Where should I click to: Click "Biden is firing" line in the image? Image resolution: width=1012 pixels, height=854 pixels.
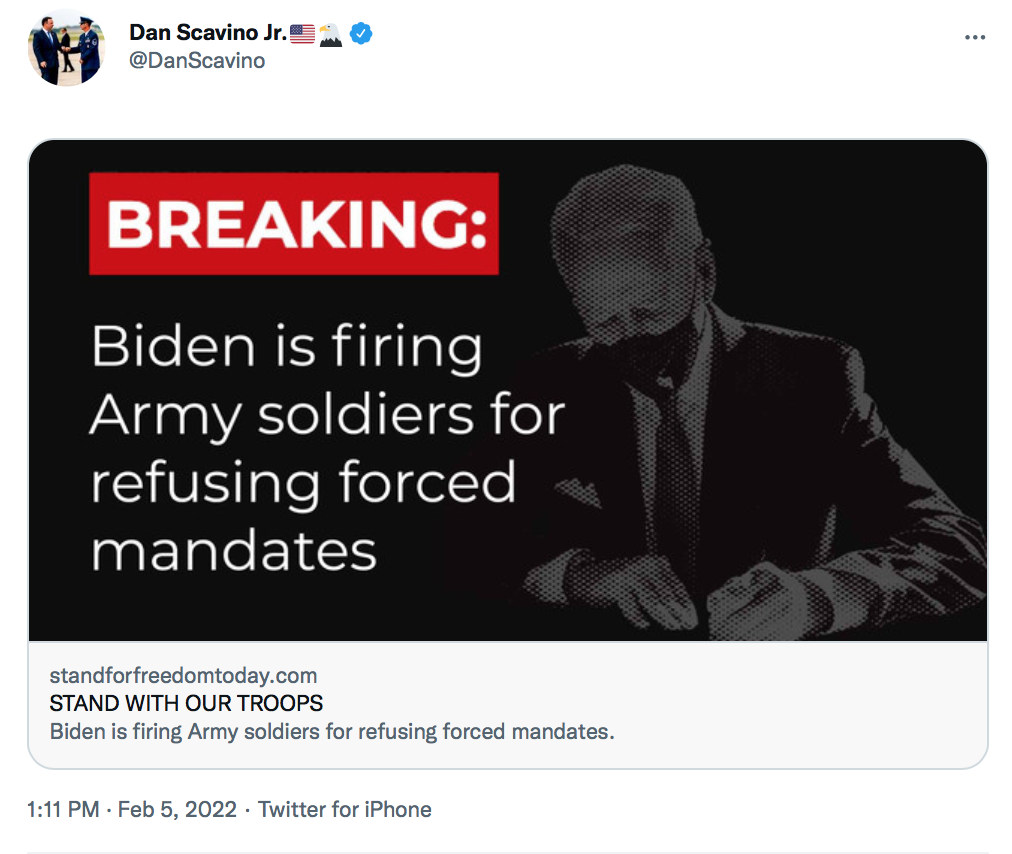coord(287,347)
